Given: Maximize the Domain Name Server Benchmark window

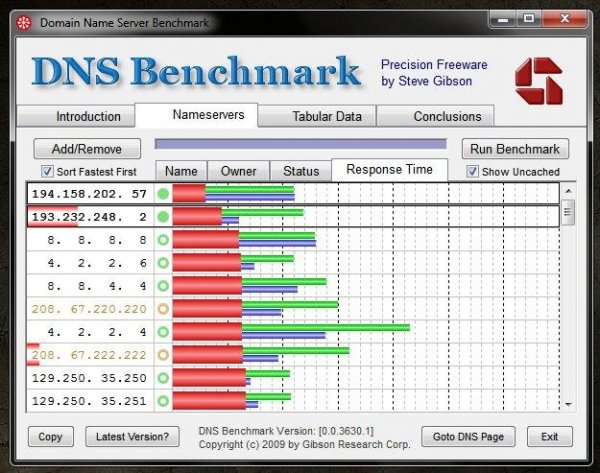Looking at the screenshot, I should point(529,19).
